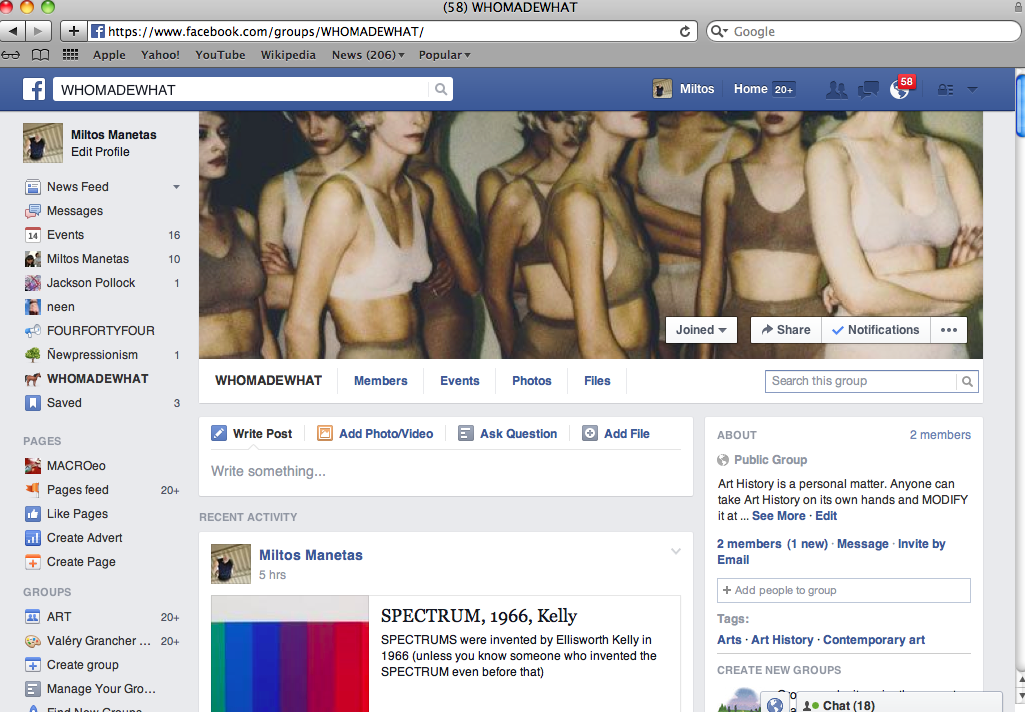Viewport: 1025px width, 712px height.
Task: Click the search icon in group search box
Action: (x=967, y=381)
